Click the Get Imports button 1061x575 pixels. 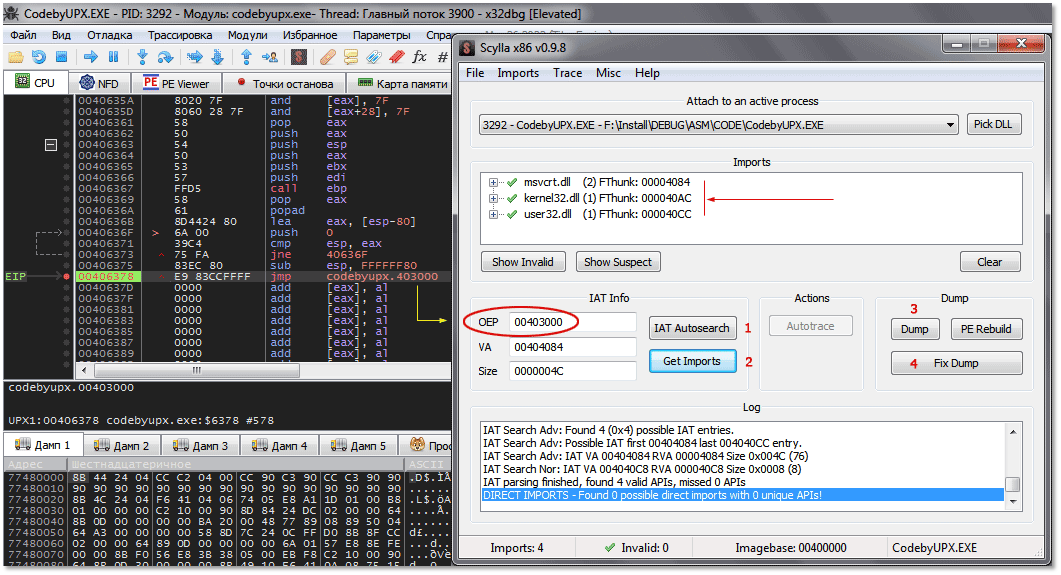692,361
